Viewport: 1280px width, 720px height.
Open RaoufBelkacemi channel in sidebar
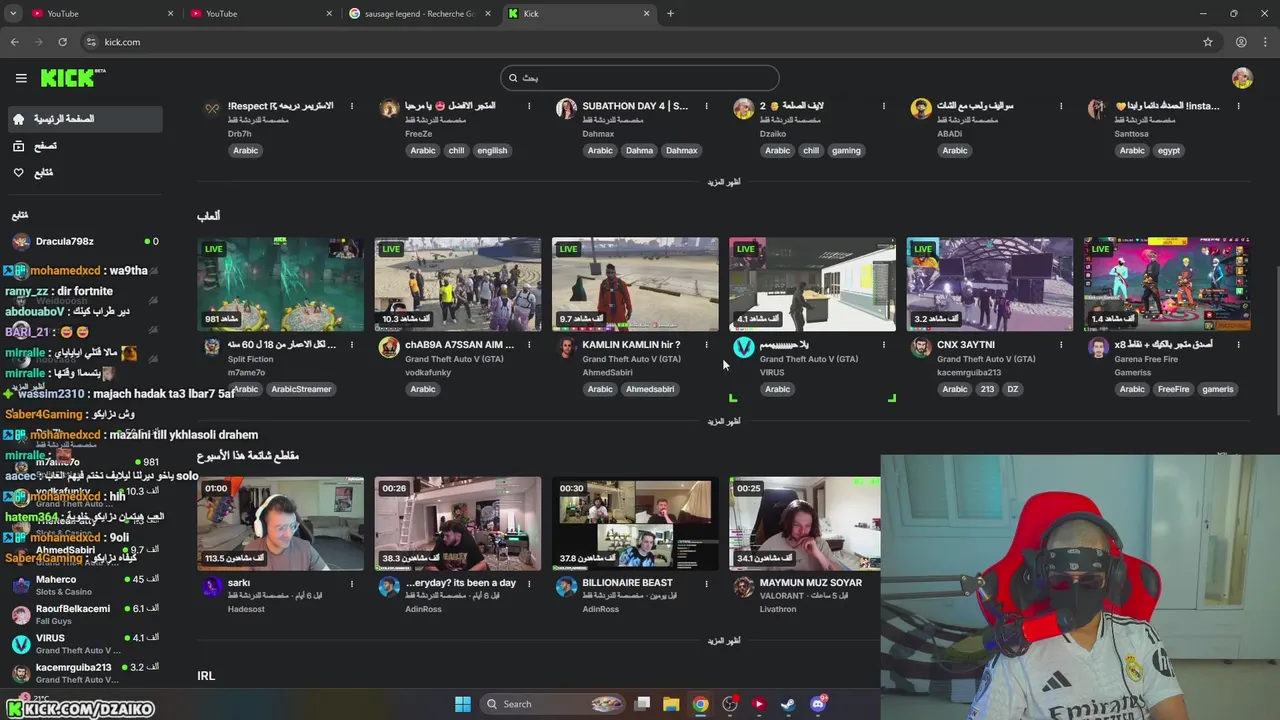coord(85,614)
